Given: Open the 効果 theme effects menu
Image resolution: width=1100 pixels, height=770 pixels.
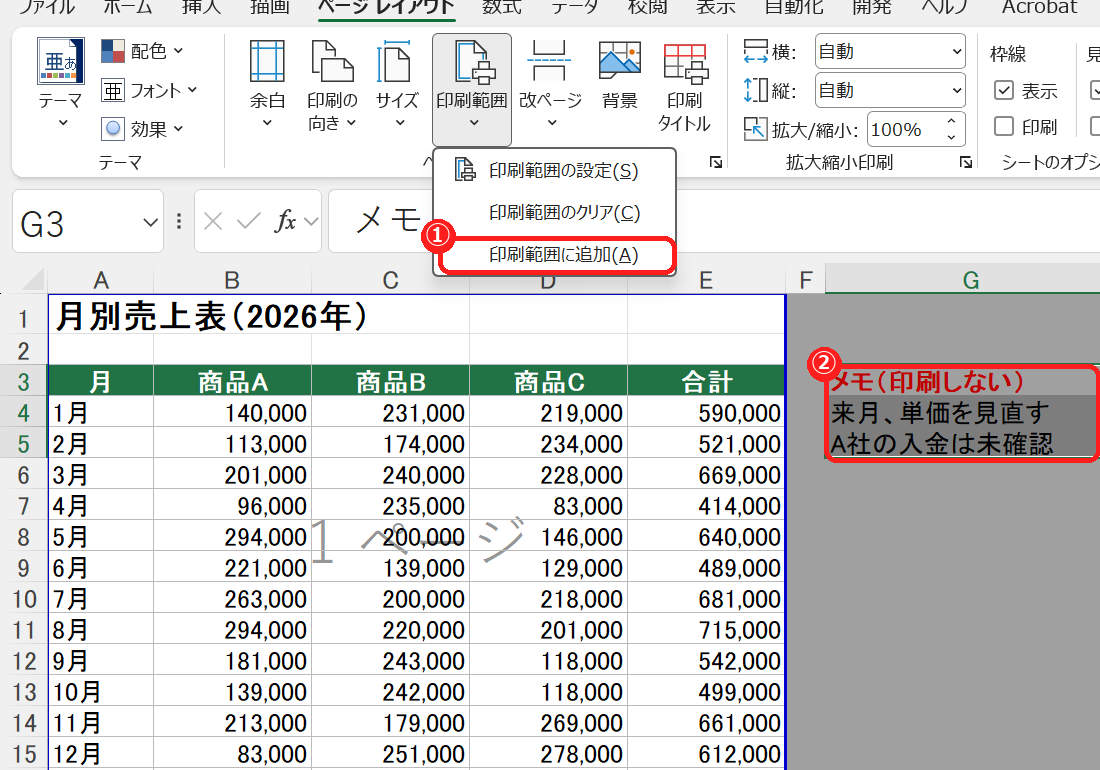Looking at the screenshot, I should [x=142, y=129].
